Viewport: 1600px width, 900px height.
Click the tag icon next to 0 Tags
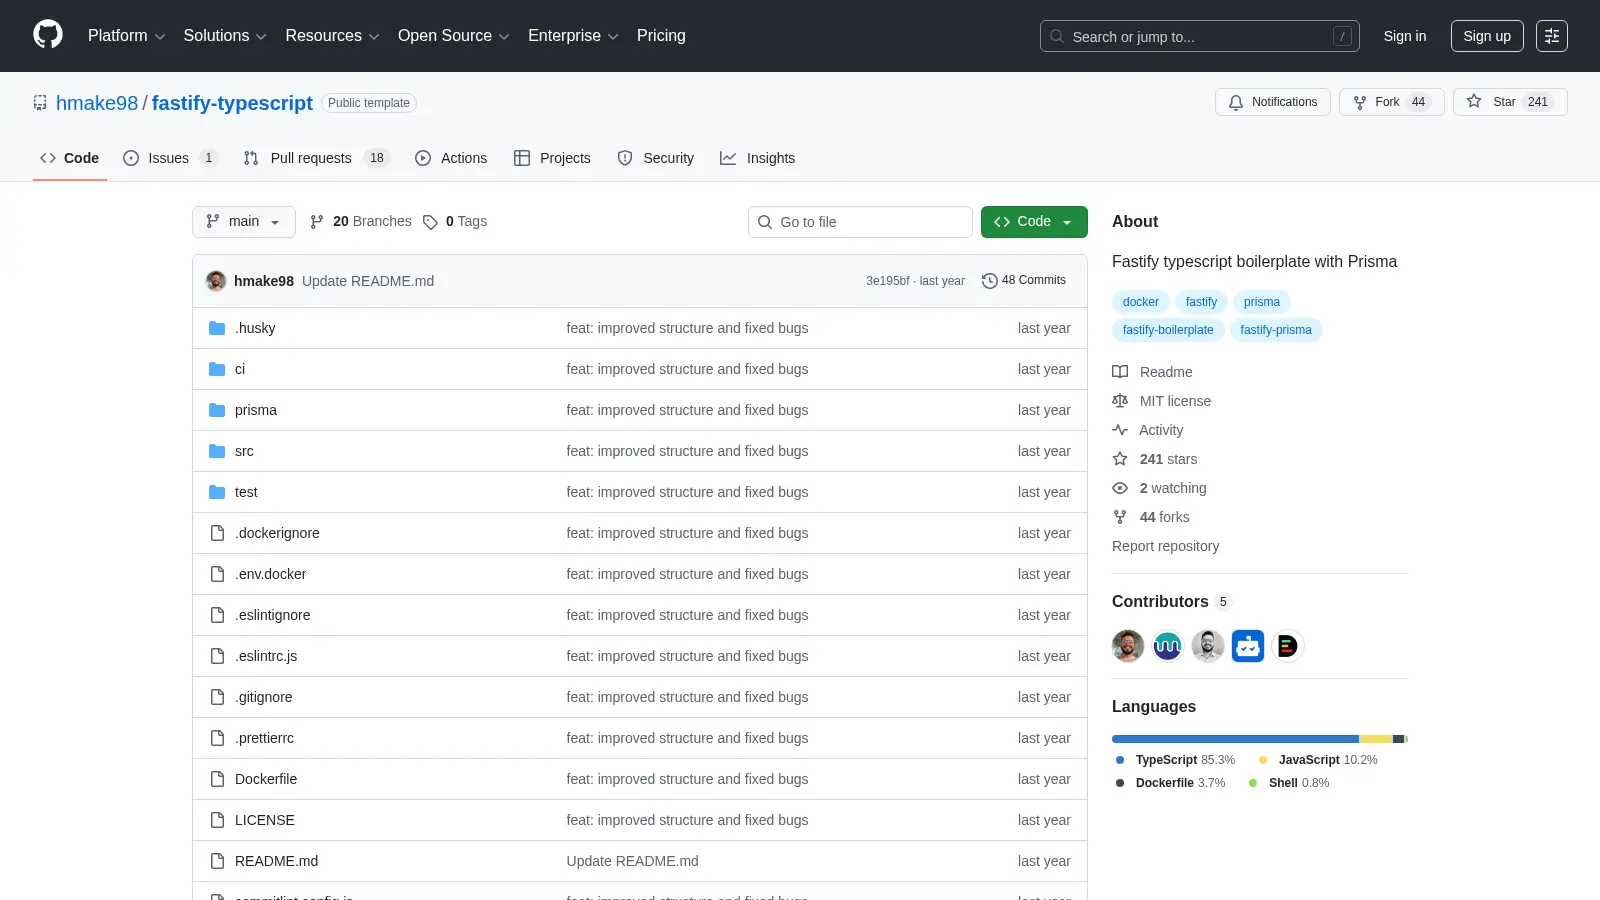[x=430, y=222]
